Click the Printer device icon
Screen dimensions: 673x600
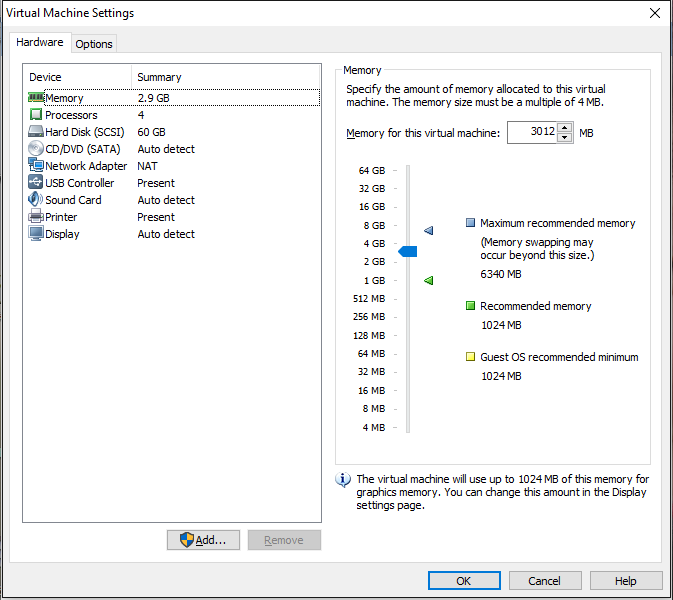36,217
